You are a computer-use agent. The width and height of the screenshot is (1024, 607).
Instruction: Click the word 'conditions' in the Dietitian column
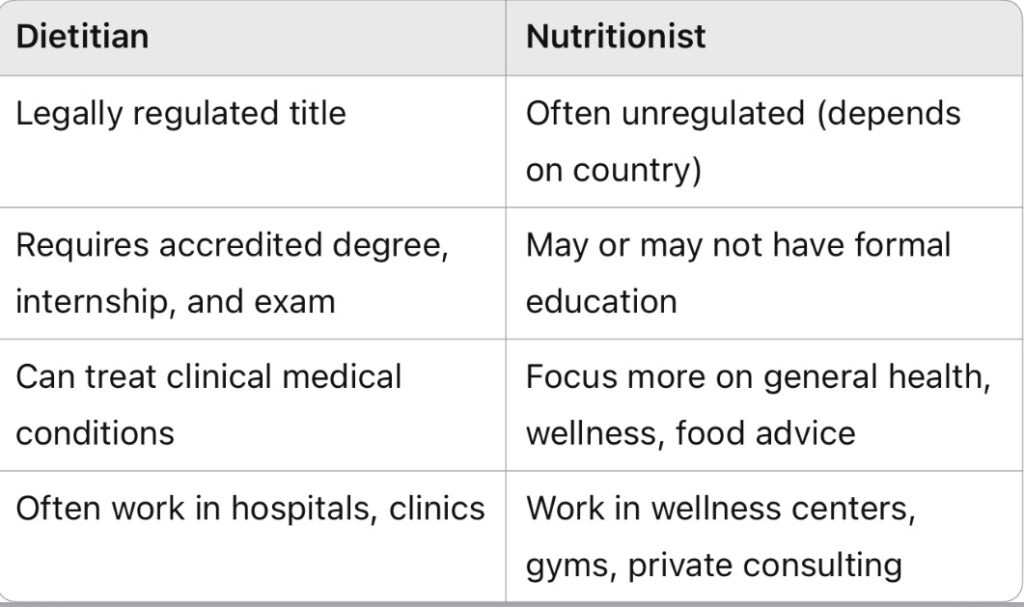[x=95, y=433]
